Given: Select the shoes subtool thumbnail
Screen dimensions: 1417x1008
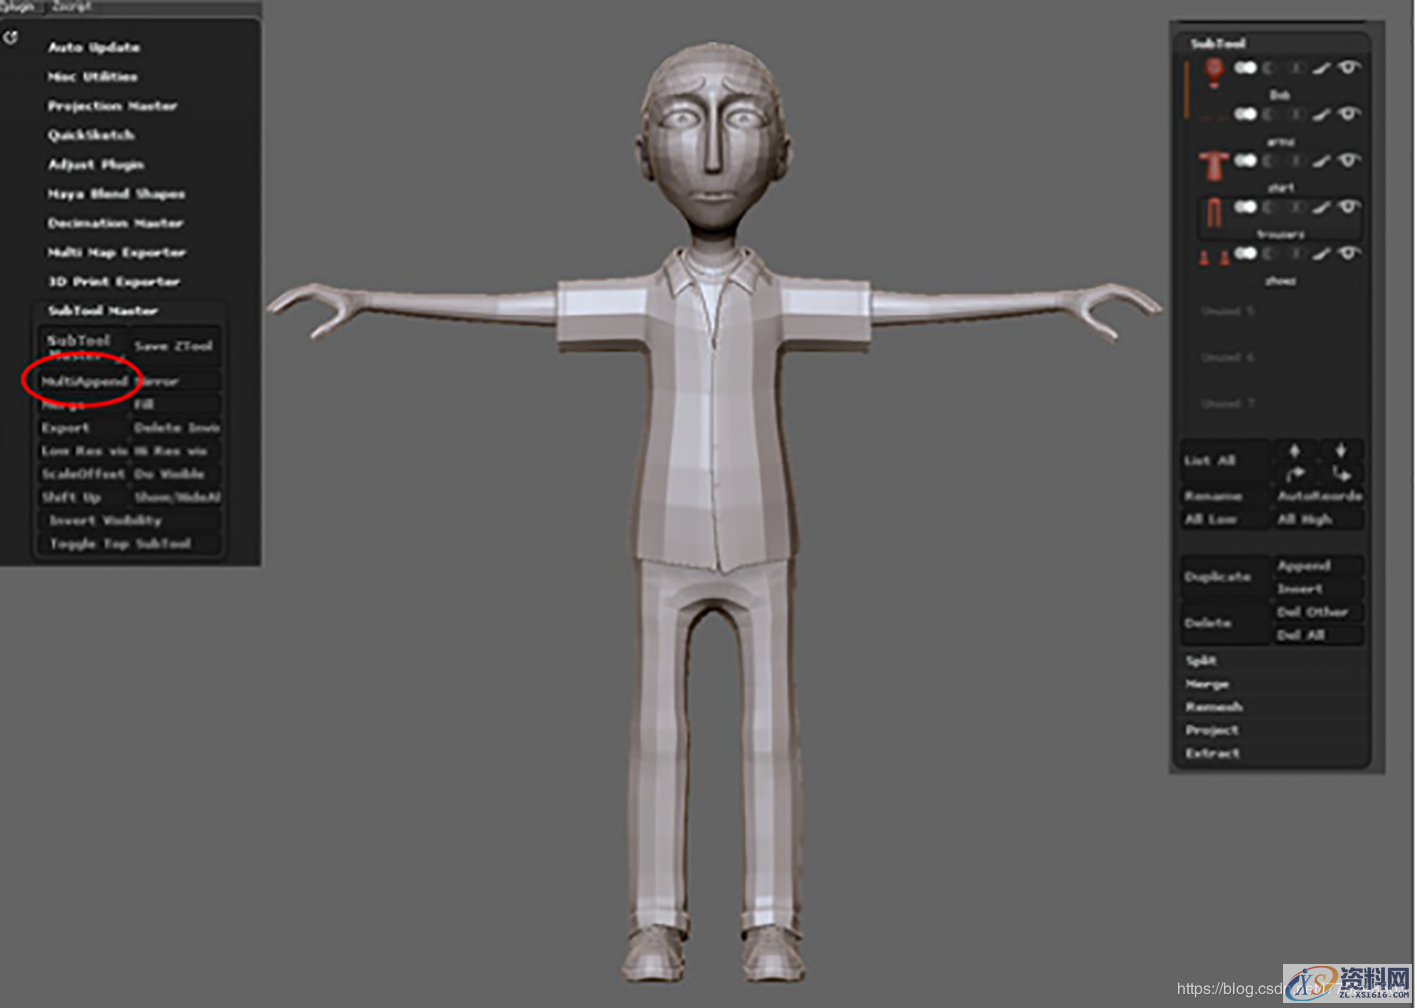Looking at the screenshot, I should coord(1214,257).
